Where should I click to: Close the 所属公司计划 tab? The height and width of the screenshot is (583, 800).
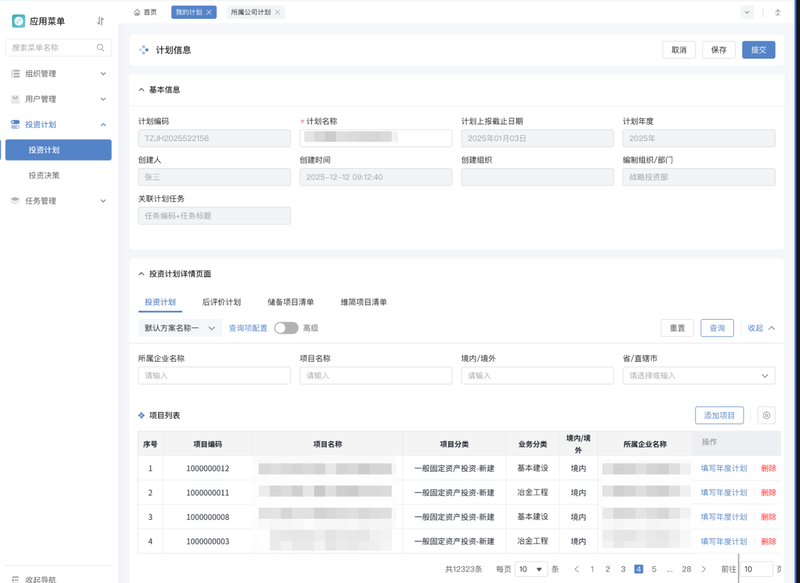[278, 12]
